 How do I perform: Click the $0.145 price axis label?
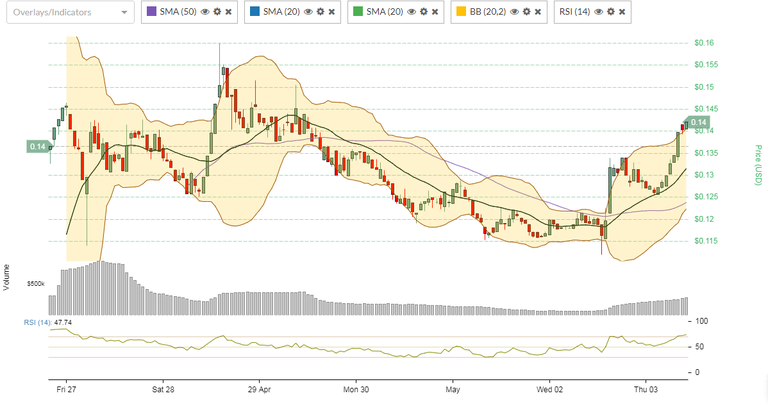point(706,109)
